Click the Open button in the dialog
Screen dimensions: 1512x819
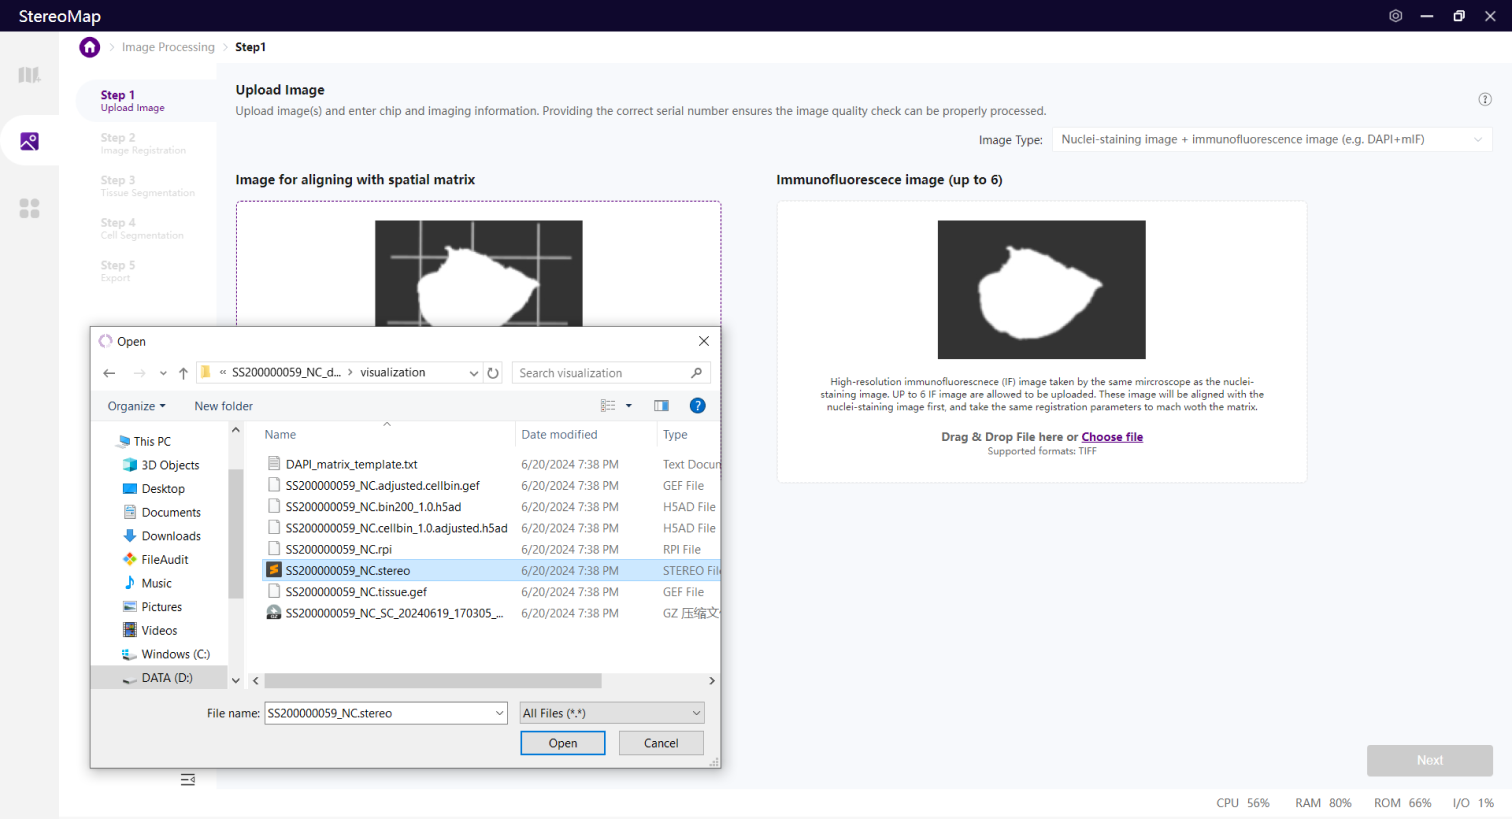tap(563, 743)
